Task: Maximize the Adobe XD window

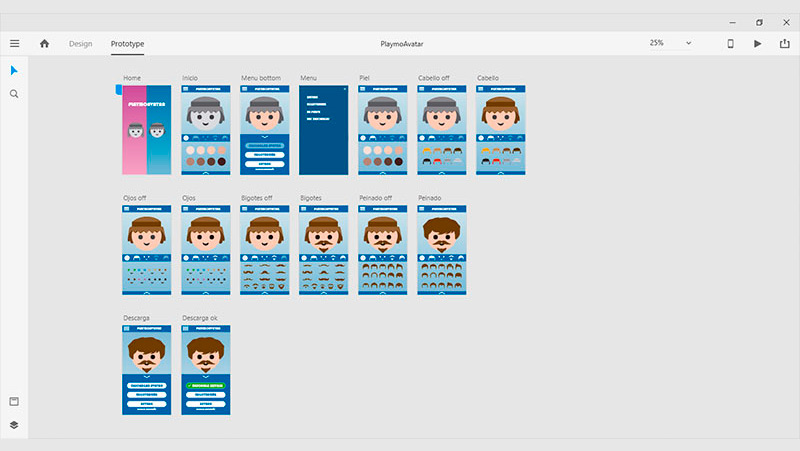Action: click(759, 21)
